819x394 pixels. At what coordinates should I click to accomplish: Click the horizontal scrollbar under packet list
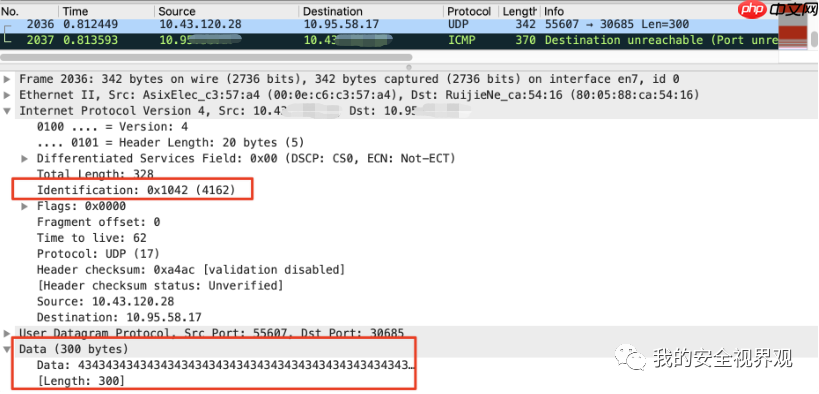(206, 57)
